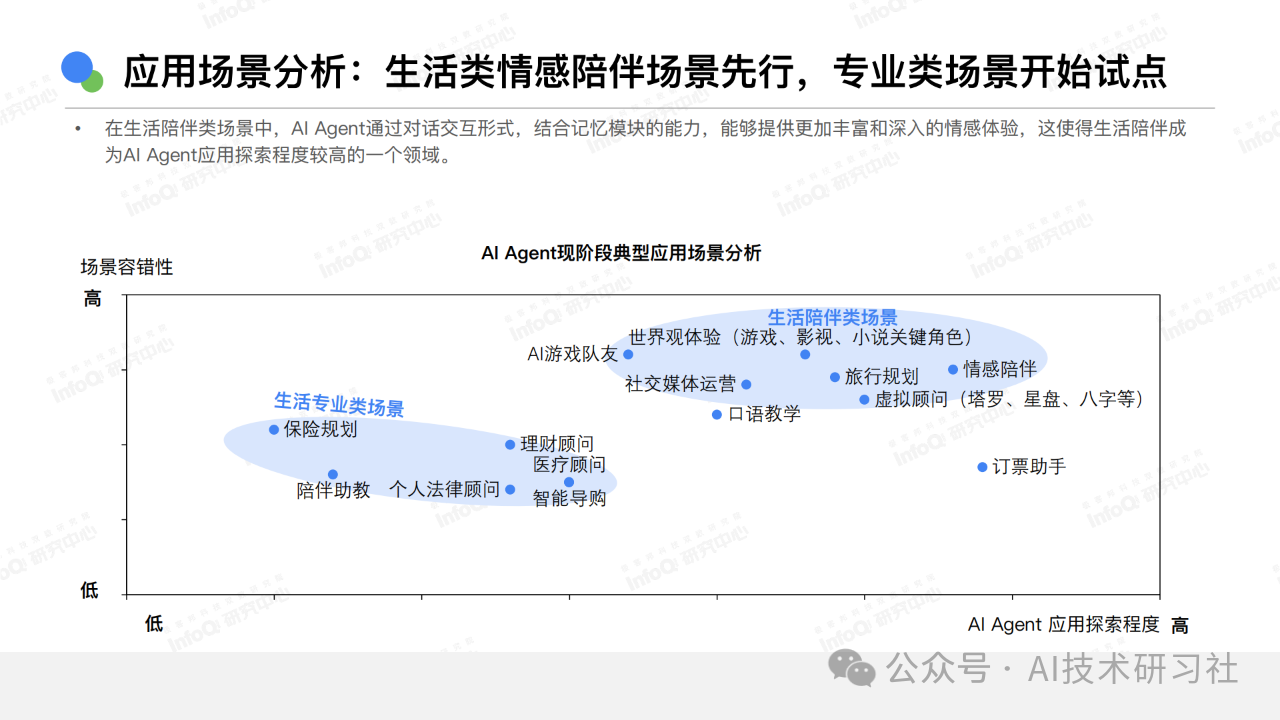Image resolution: width=1280 pixels, height=720 pixels.
Task: Click the 智能导购 label text
Action: click(569, 498)
